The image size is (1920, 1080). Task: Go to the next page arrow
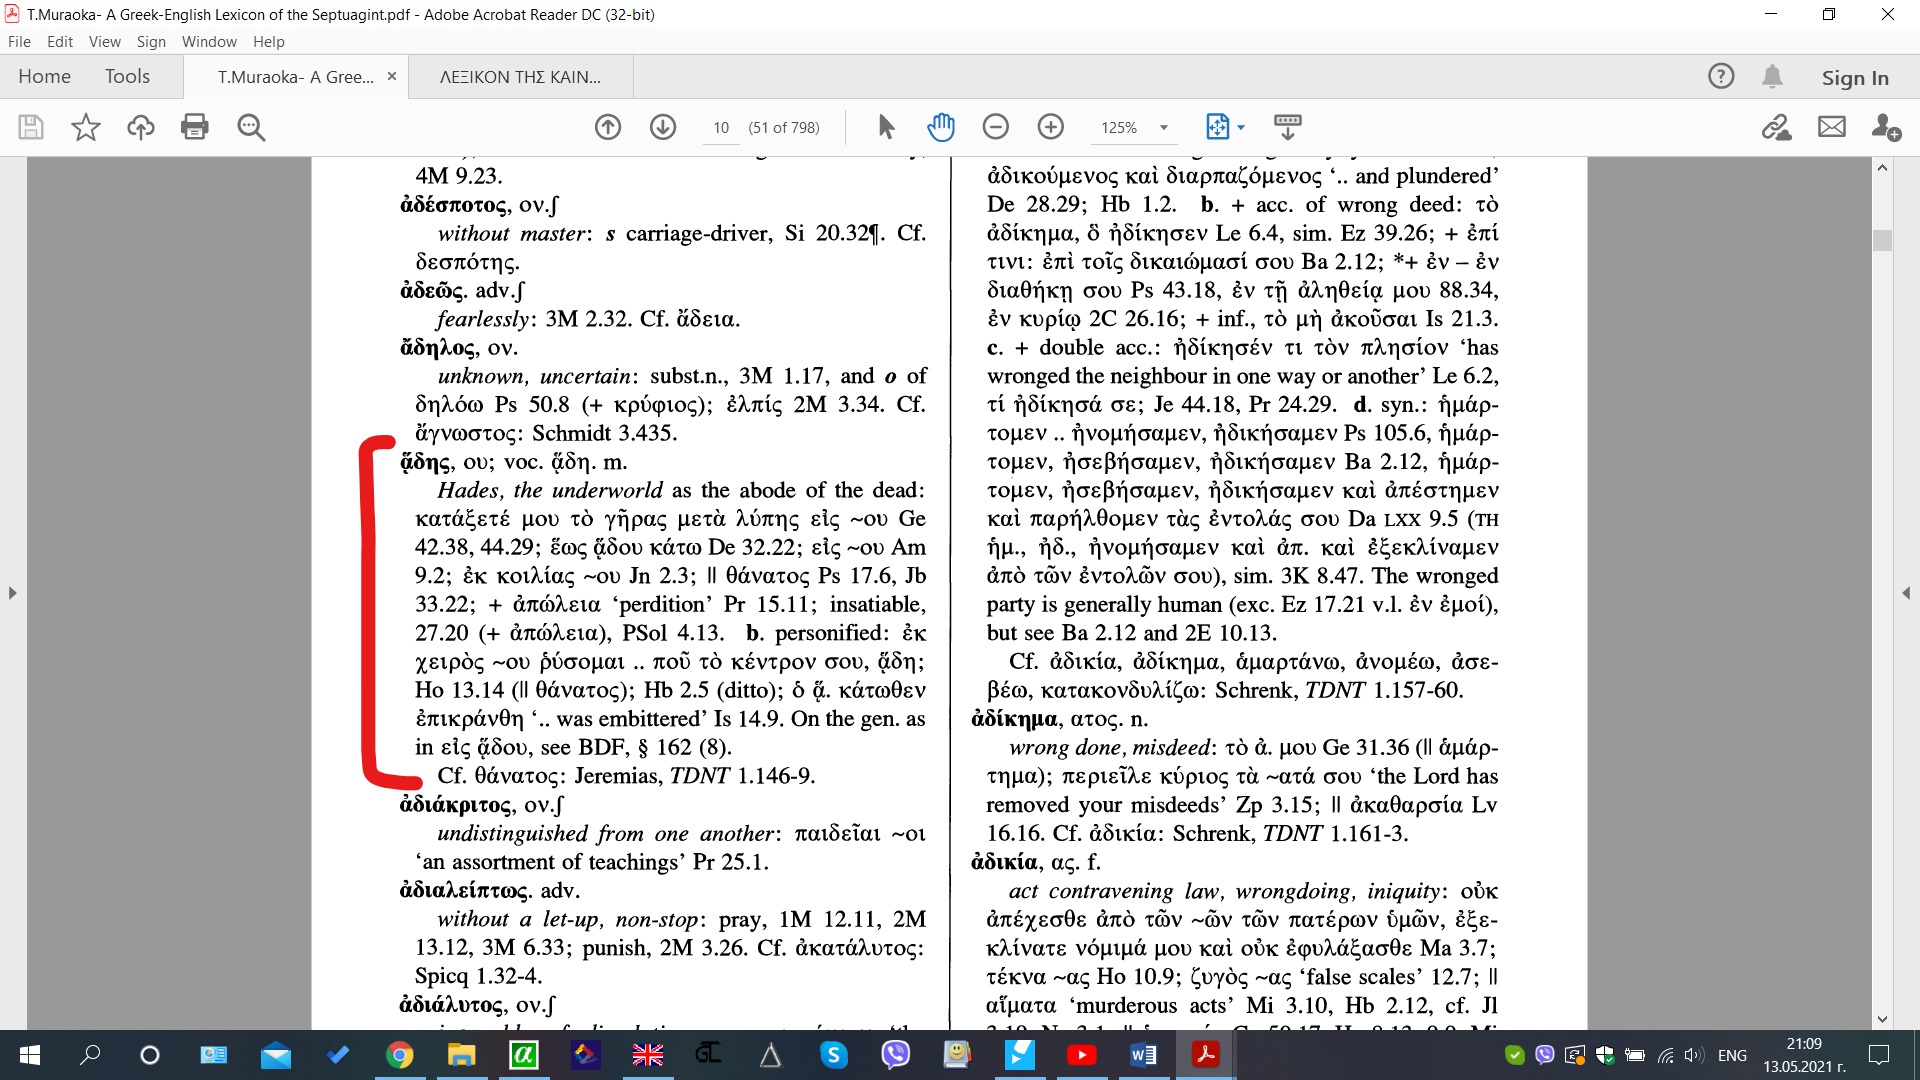coord(663,127)
